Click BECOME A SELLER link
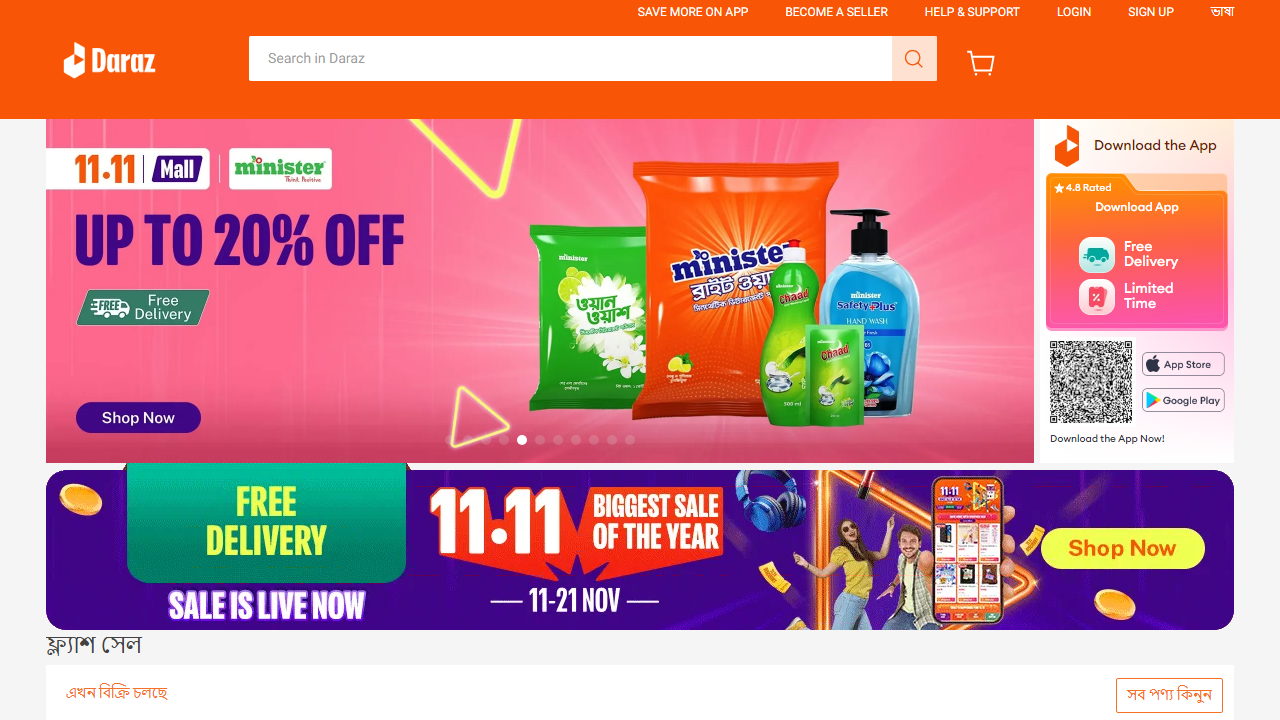The image size is (1280, 720). (x=836, y=12)
